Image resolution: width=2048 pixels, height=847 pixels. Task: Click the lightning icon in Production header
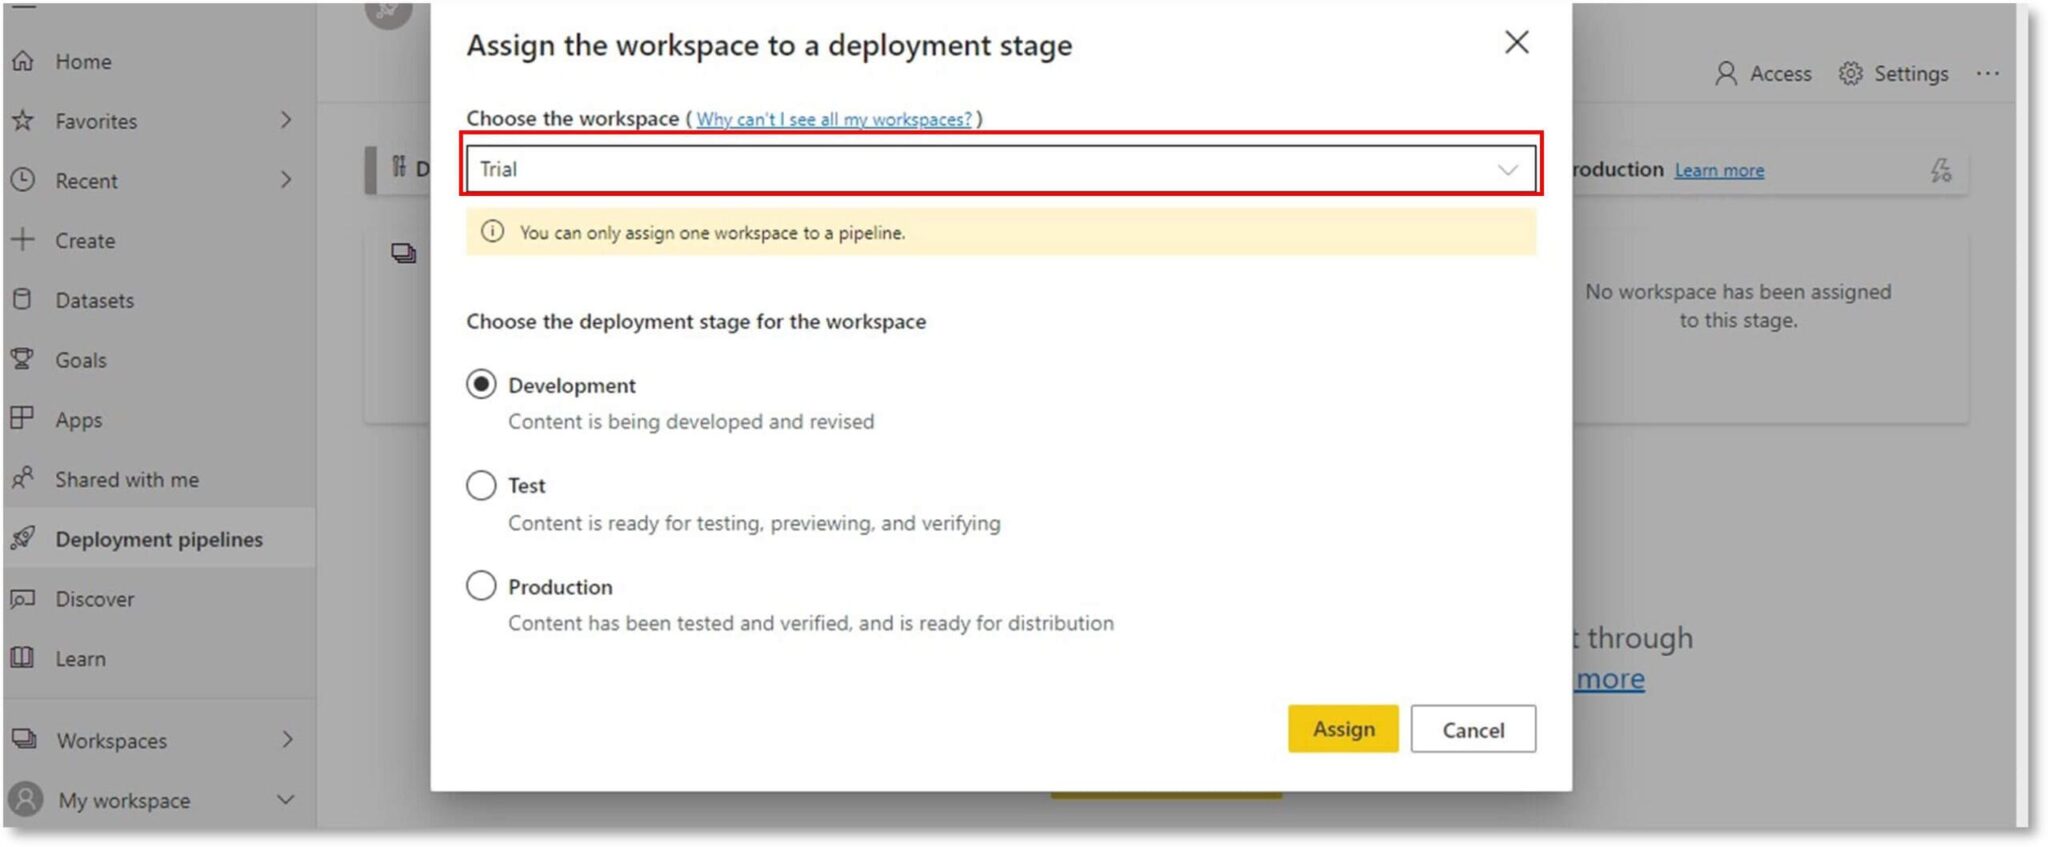(x=1940, y=170)
